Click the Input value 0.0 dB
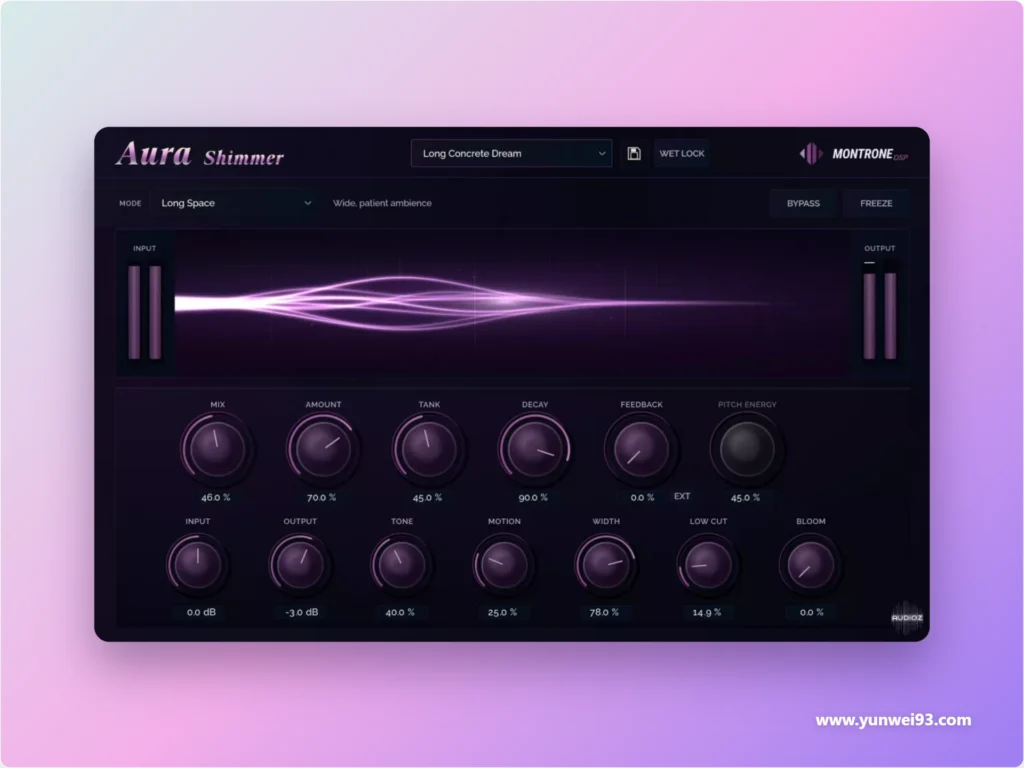This screenshot has height=768, width=1024. click(x=201, y=612)
